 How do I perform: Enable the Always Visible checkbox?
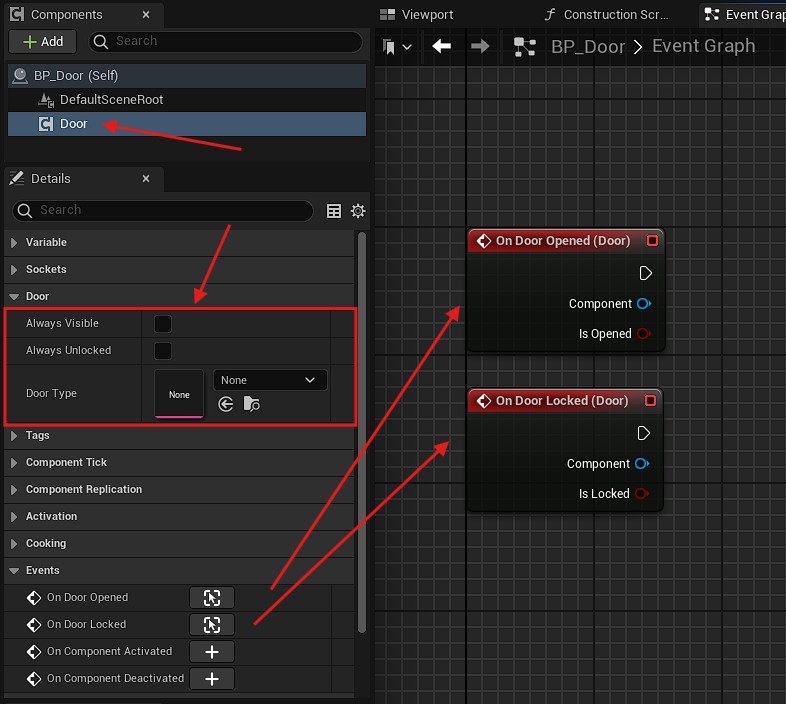(x=162, y=324)
